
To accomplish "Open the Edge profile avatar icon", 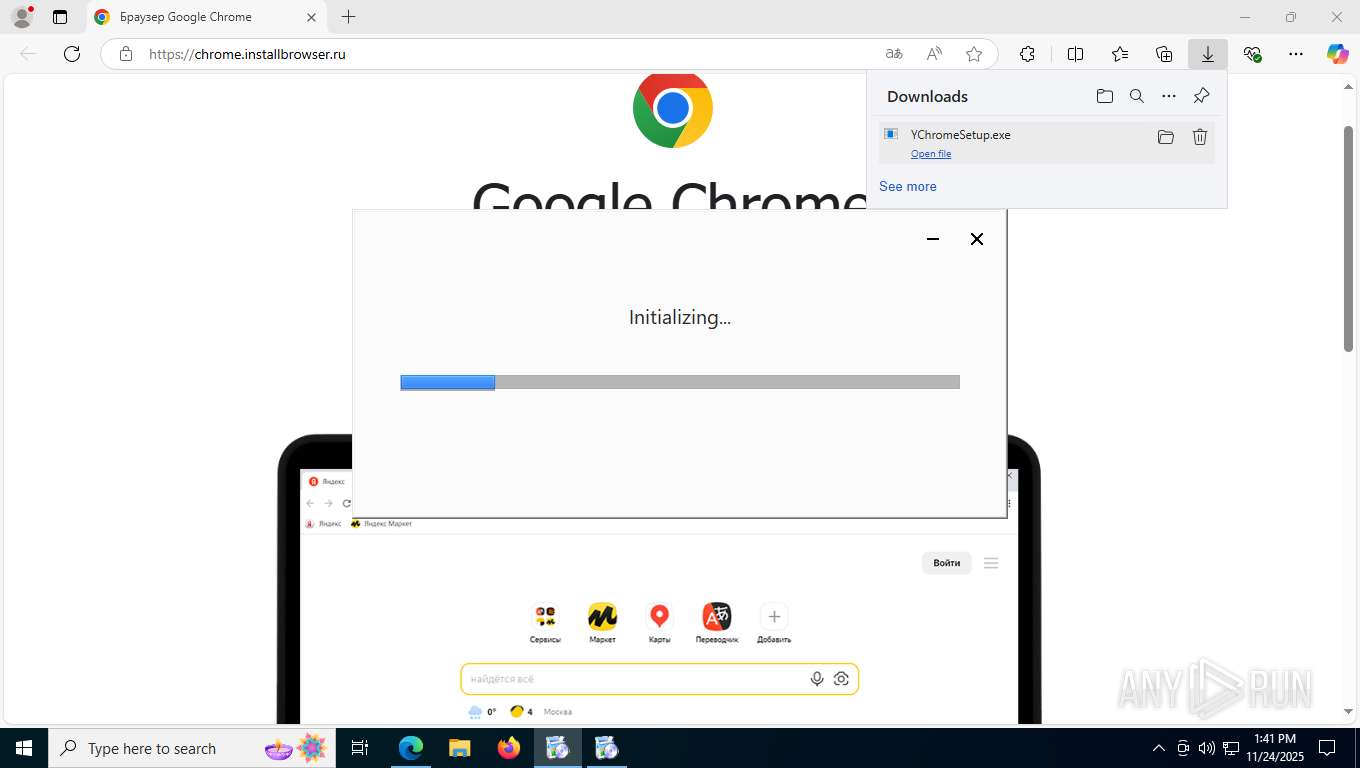I will 21,17.
